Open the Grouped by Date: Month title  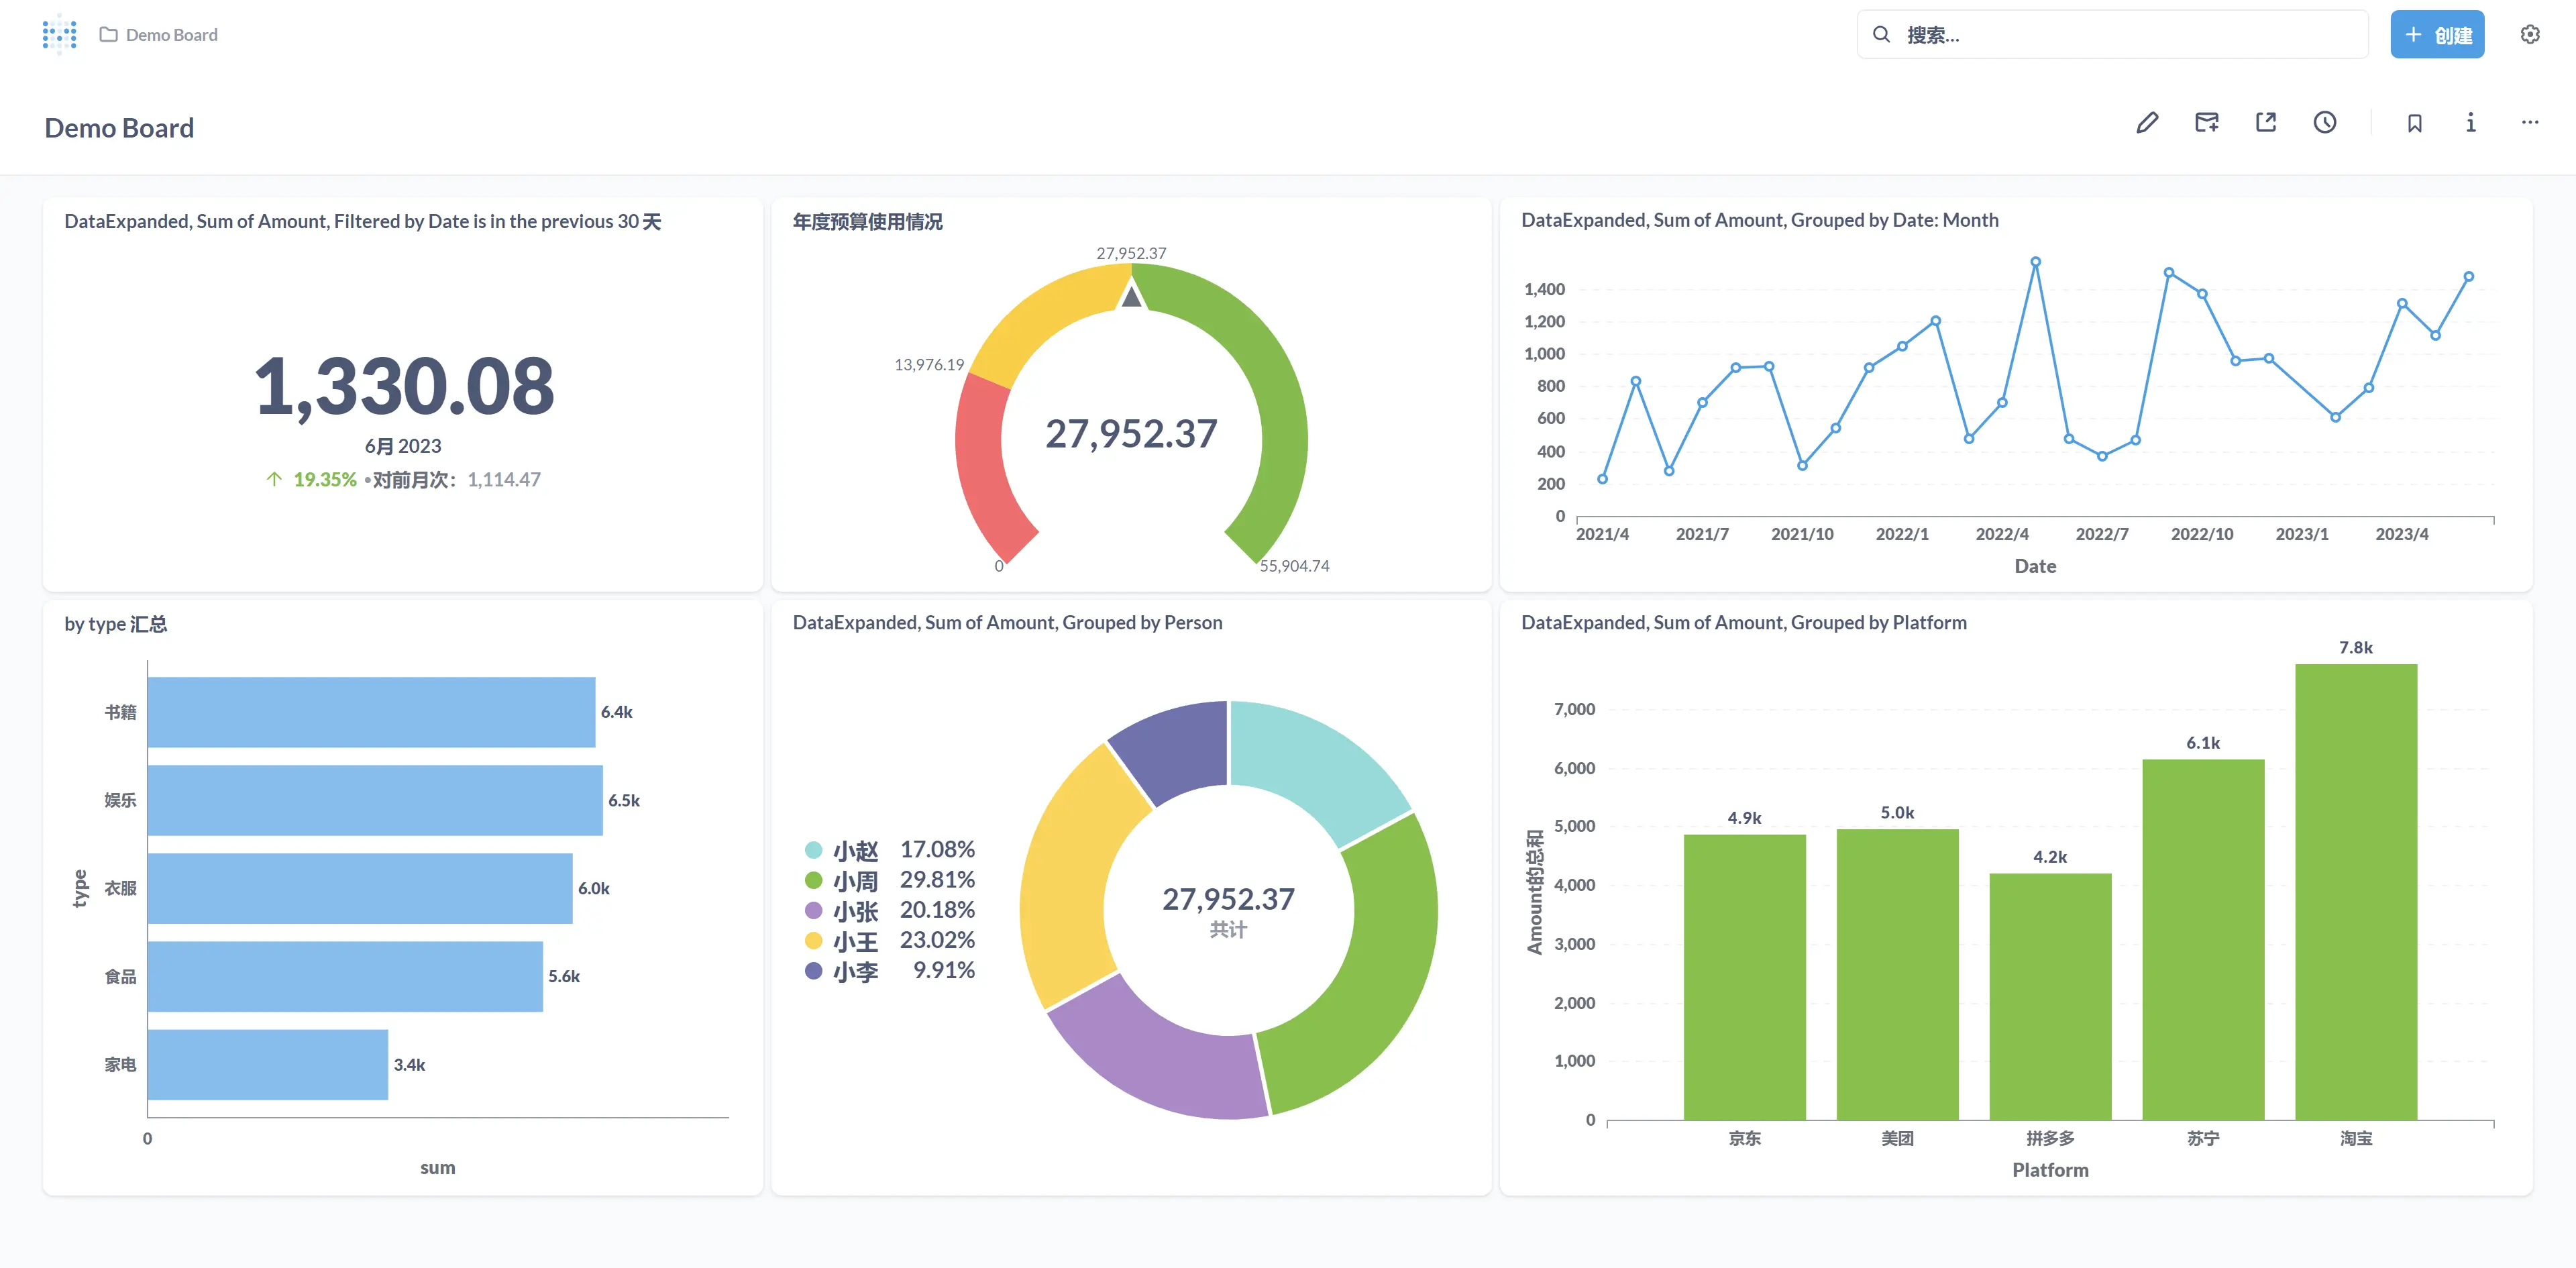coord(1760,220)
